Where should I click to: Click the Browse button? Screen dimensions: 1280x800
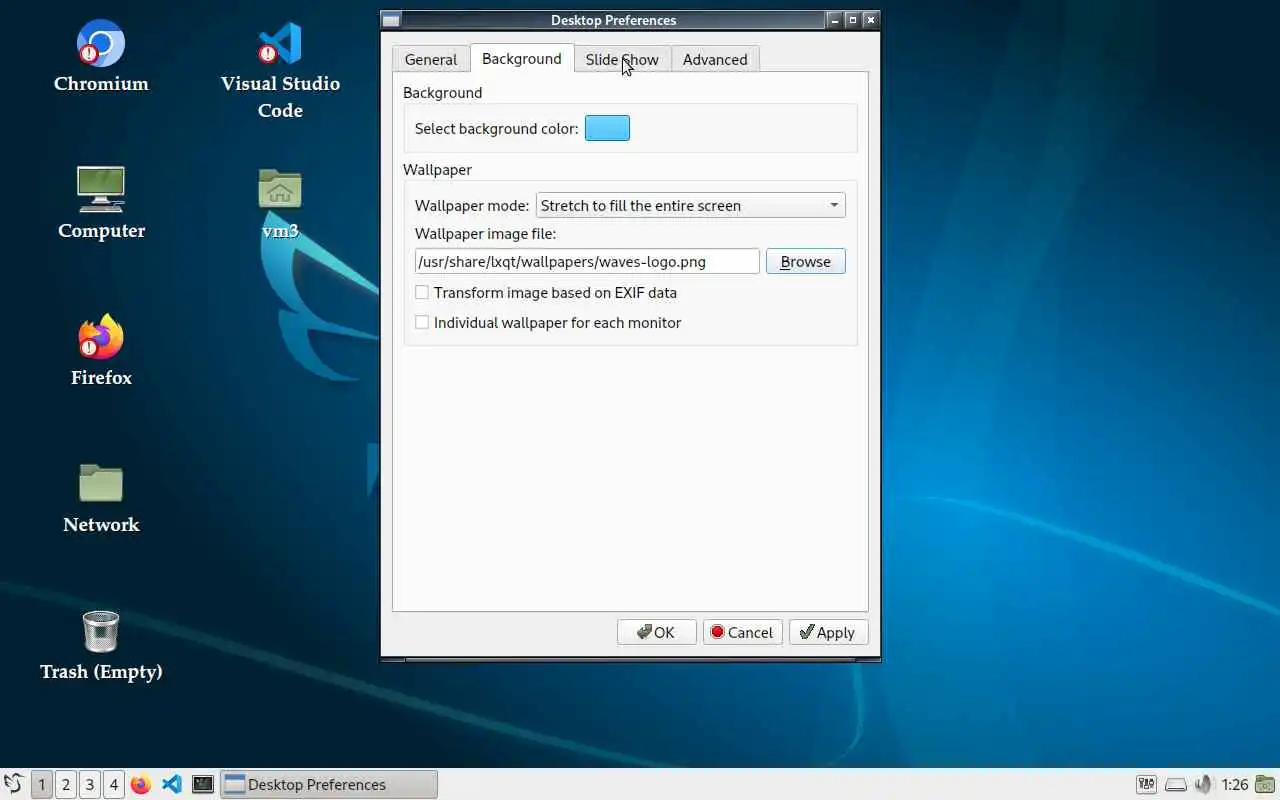806,261
